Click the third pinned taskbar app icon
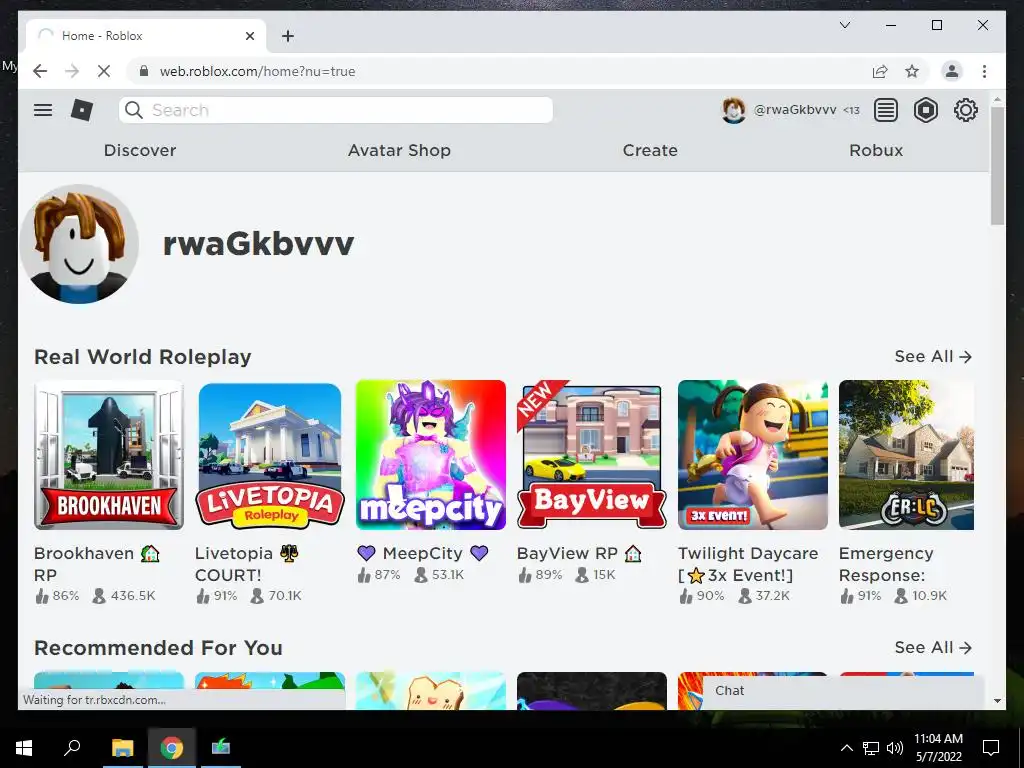 tap(221, 747)
